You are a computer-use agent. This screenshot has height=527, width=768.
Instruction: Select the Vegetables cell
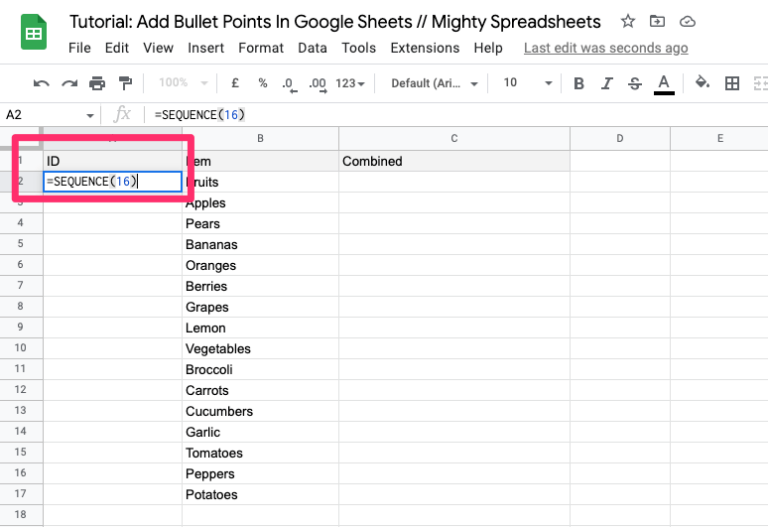click(260, 349)
